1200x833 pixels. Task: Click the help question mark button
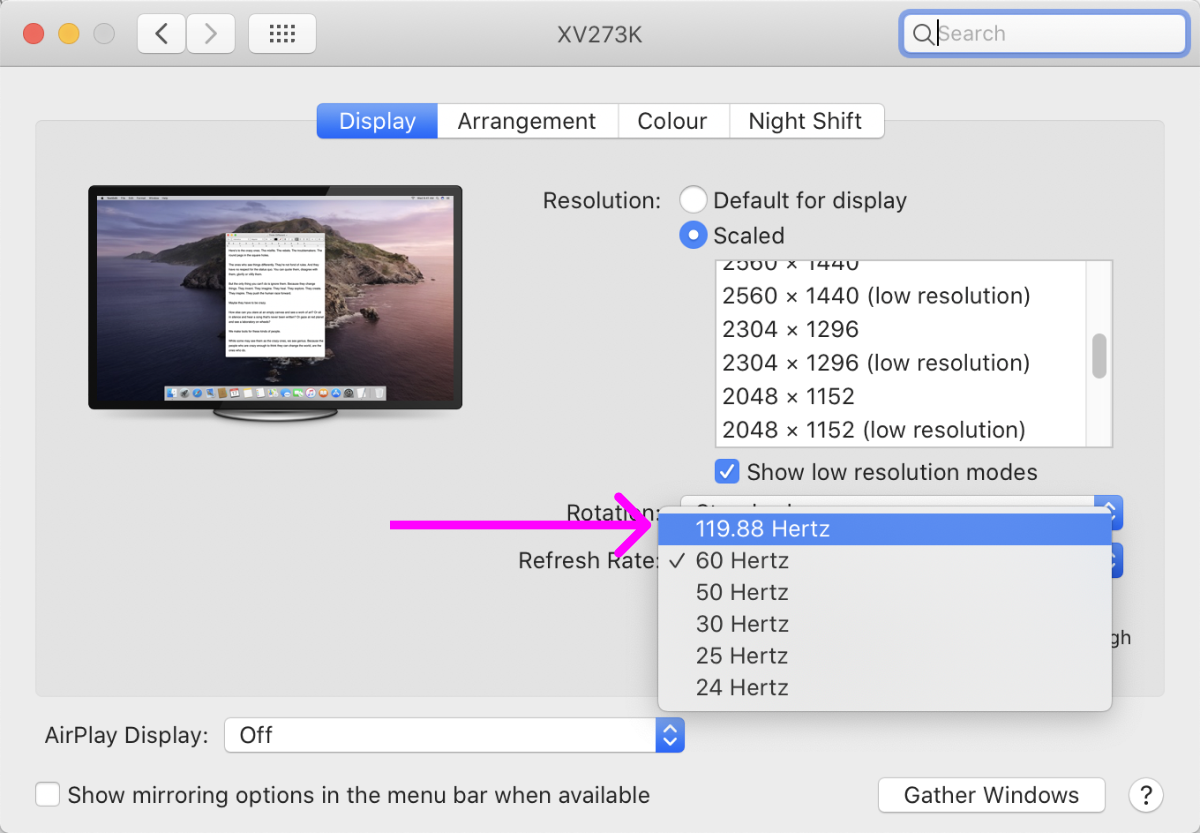pos(1145,795)
